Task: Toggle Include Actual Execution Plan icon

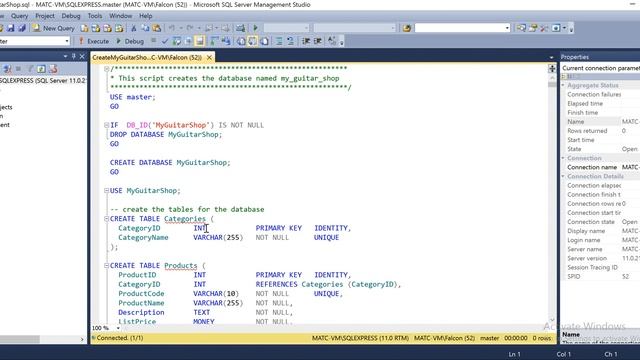Action: tap(214, 41)
